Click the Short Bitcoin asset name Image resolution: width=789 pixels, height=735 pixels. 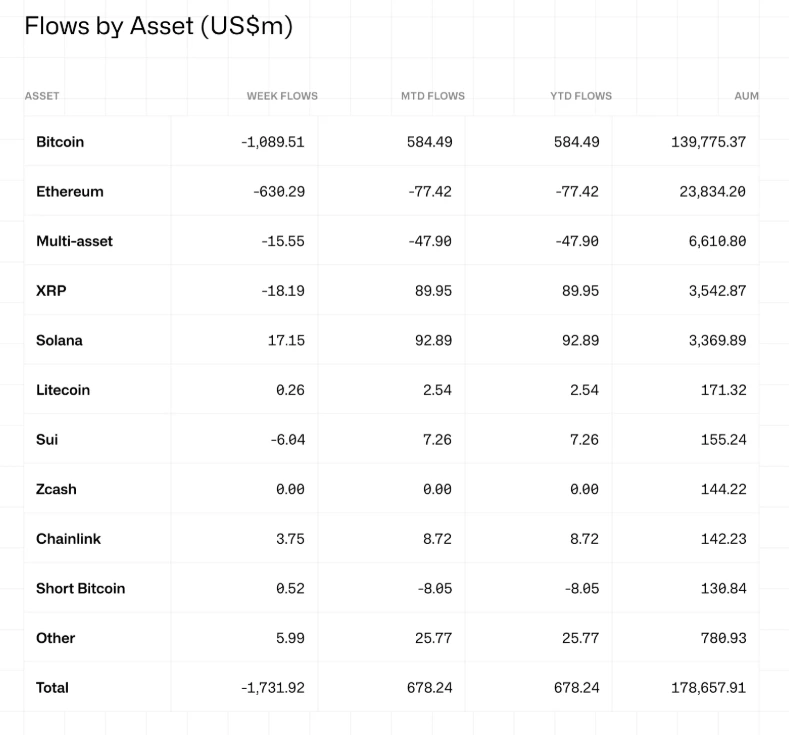point(80,588)
